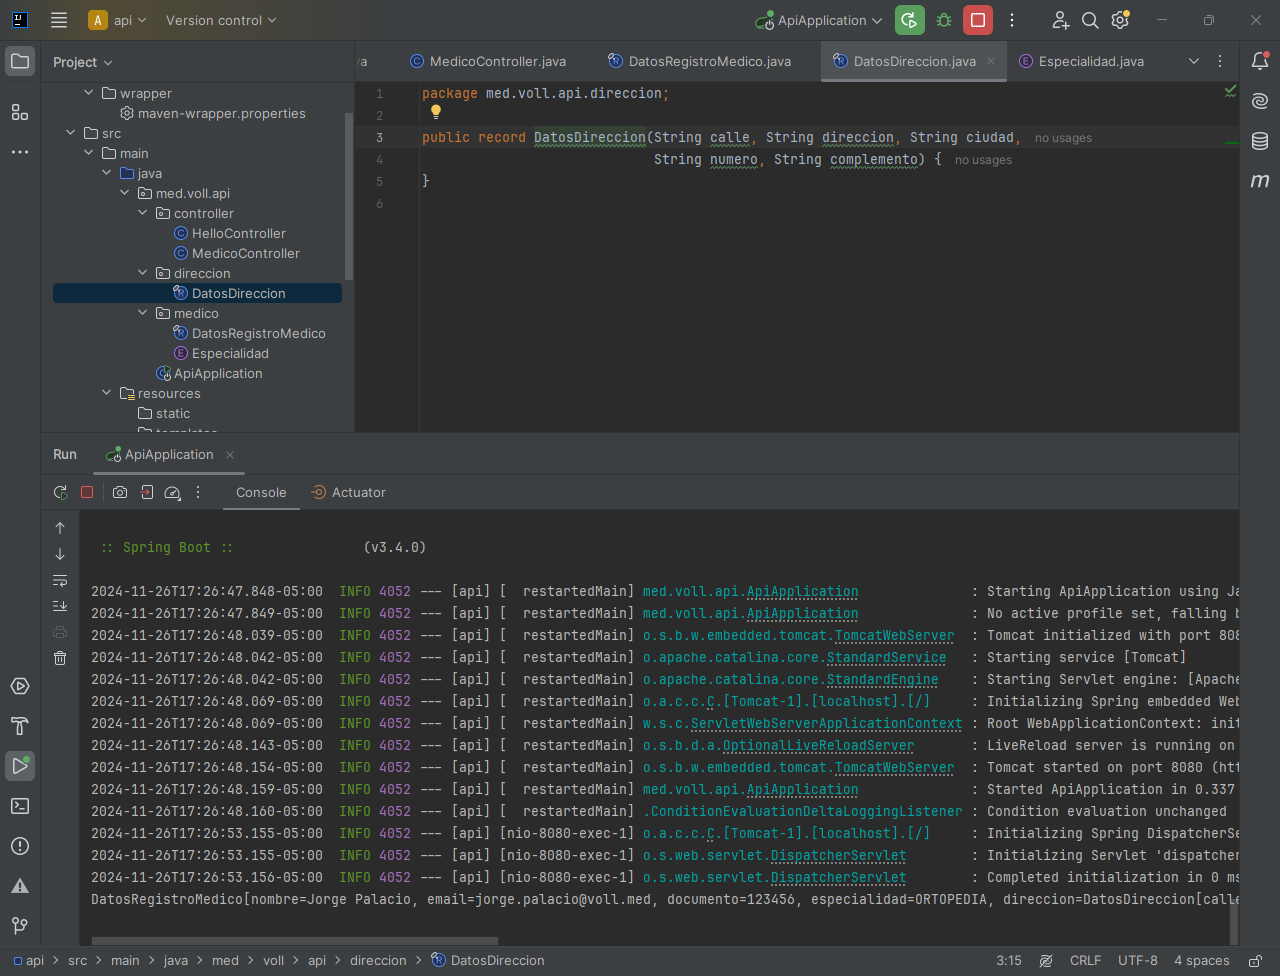This screenshot has height=976, width=1280.
Task: Open the Problems tool window
Action: [x=20, y=846]
